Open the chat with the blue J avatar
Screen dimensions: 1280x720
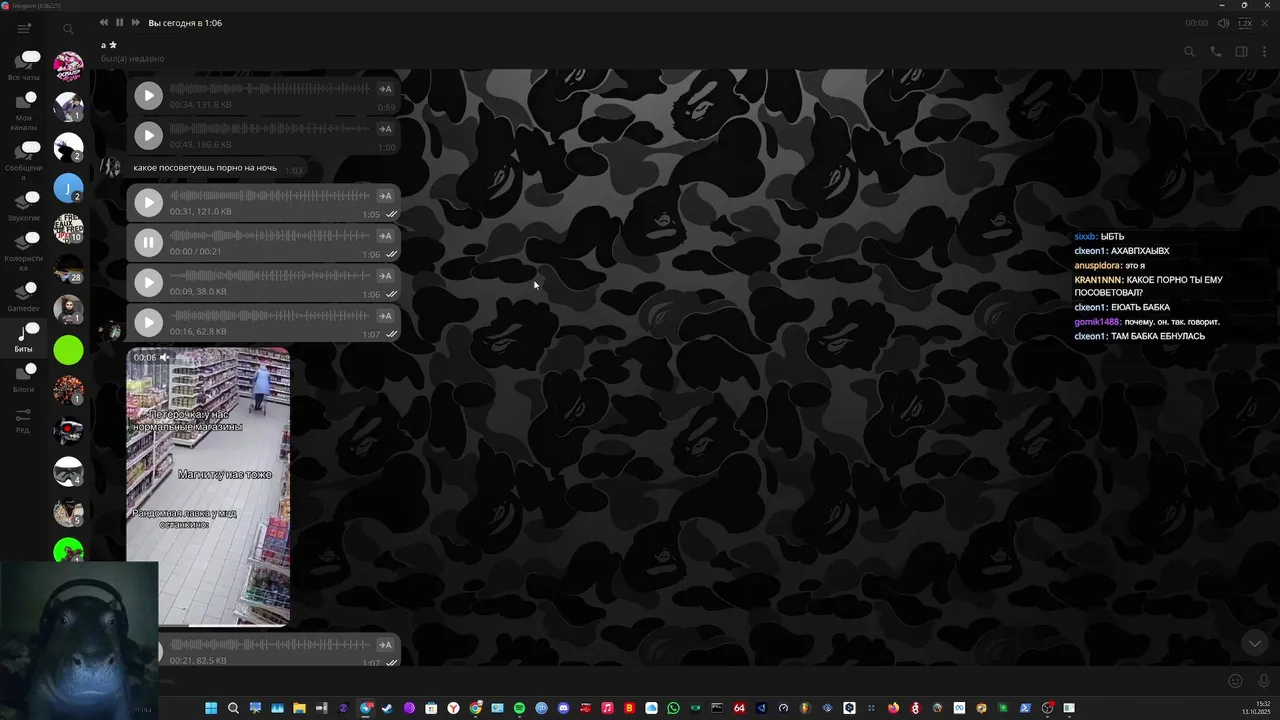pos(68,188)
